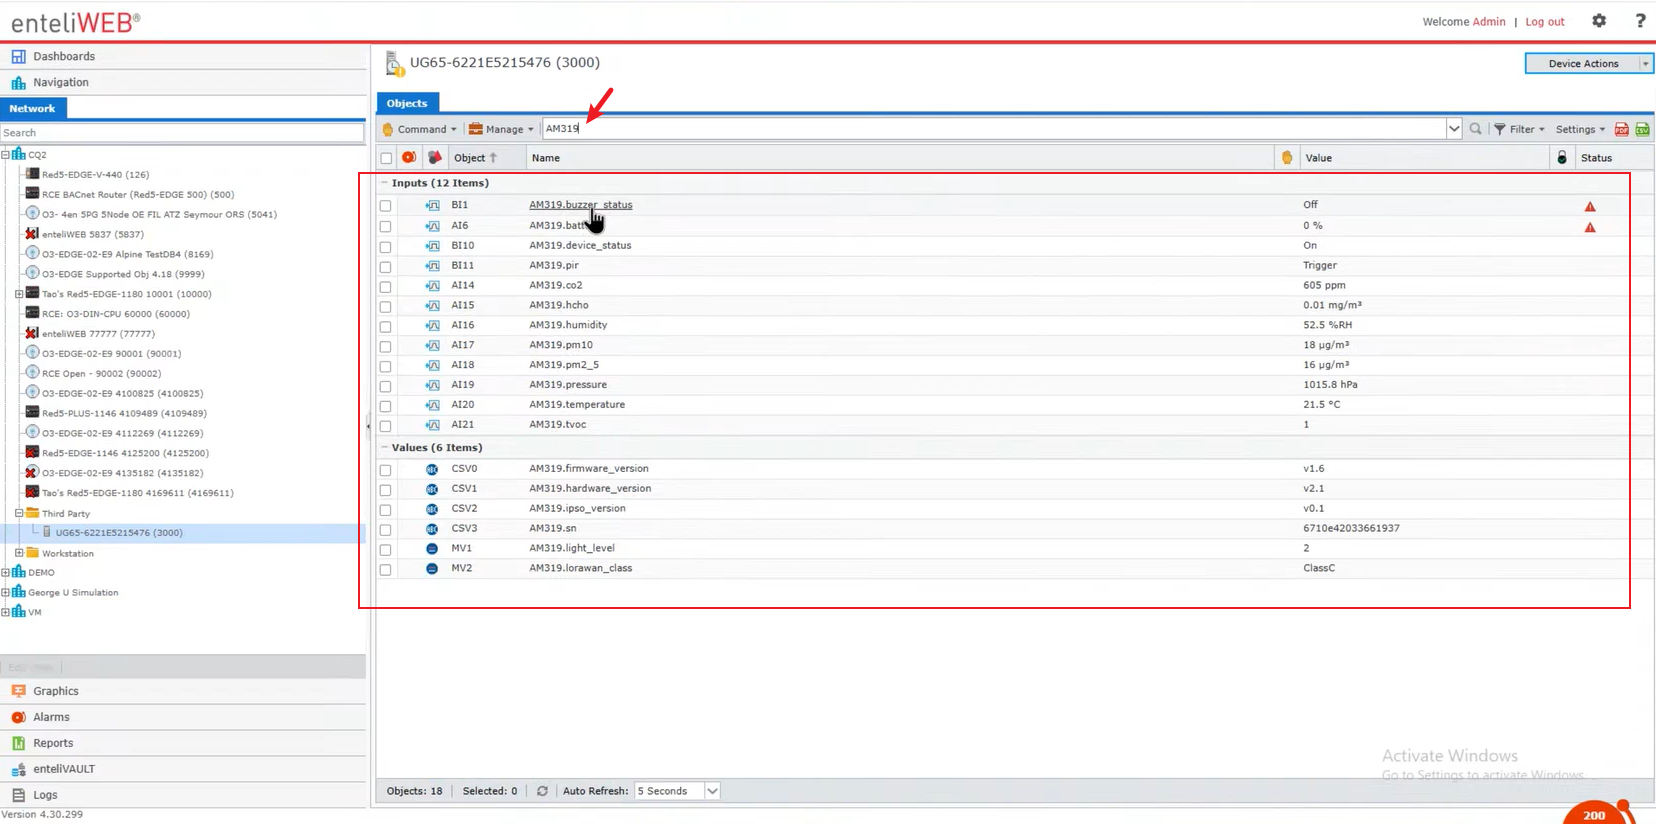The image size is (1656, 824).
Task: Collapse the Inputs (12 Items) group
Action: [384, 183]
